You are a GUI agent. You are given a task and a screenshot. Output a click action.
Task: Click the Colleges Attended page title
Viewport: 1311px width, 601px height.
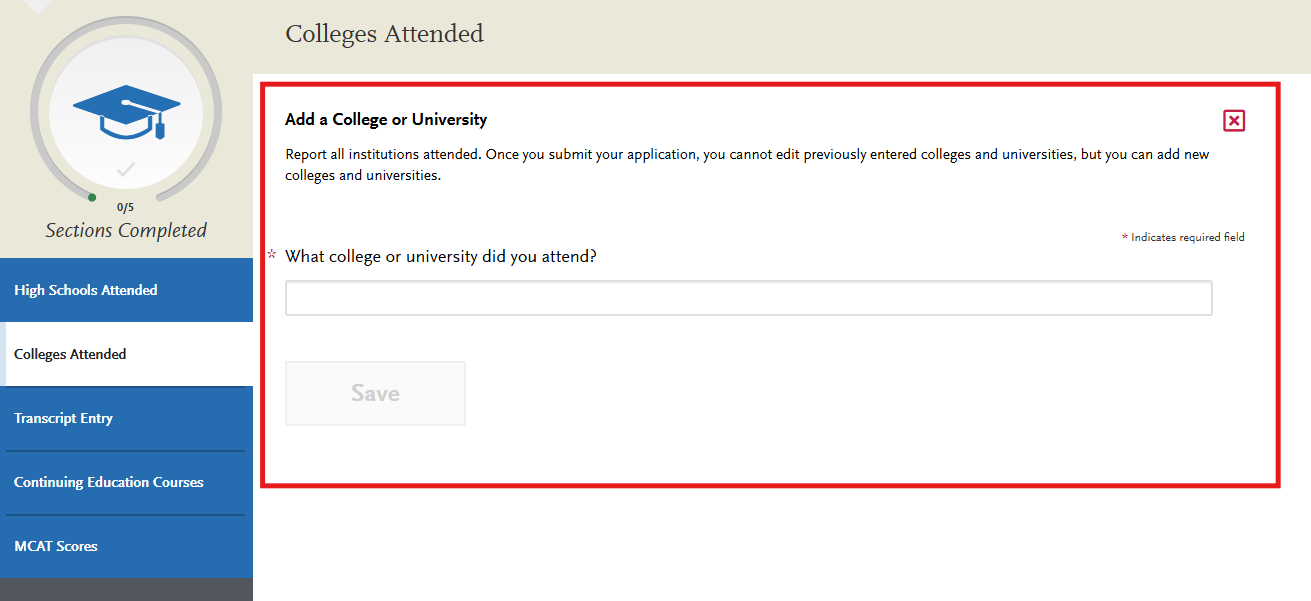(384, 33)
